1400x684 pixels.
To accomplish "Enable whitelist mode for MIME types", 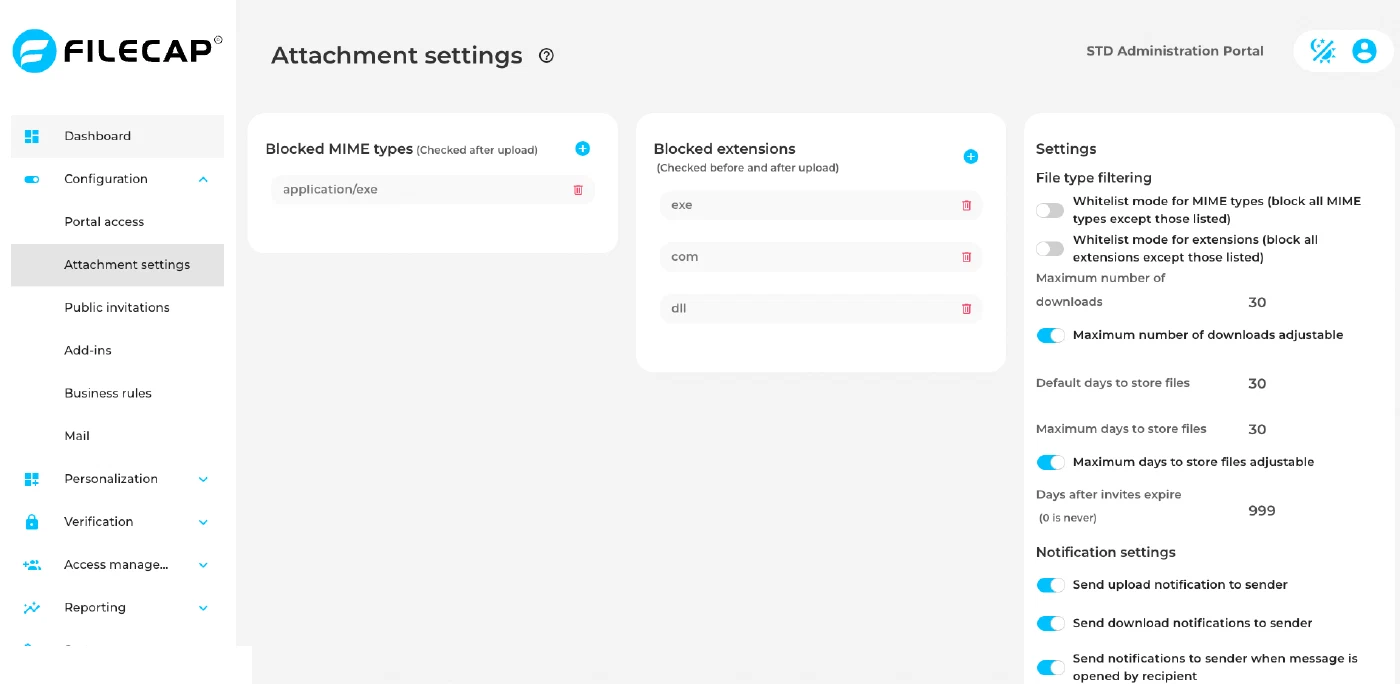I will coord(1050,210).
